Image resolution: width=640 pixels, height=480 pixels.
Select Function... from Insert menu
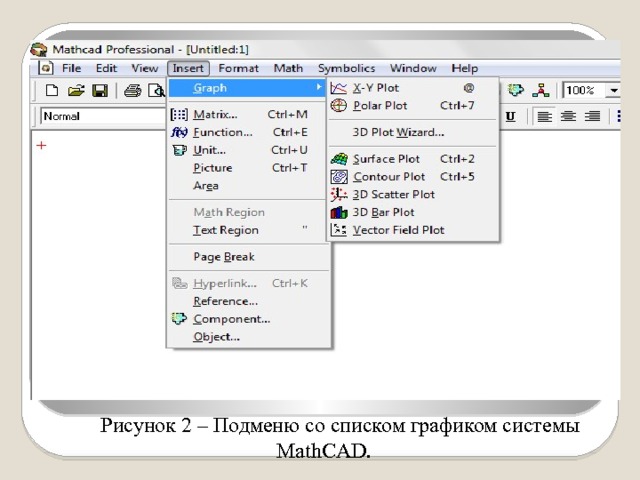click(249, 132)
